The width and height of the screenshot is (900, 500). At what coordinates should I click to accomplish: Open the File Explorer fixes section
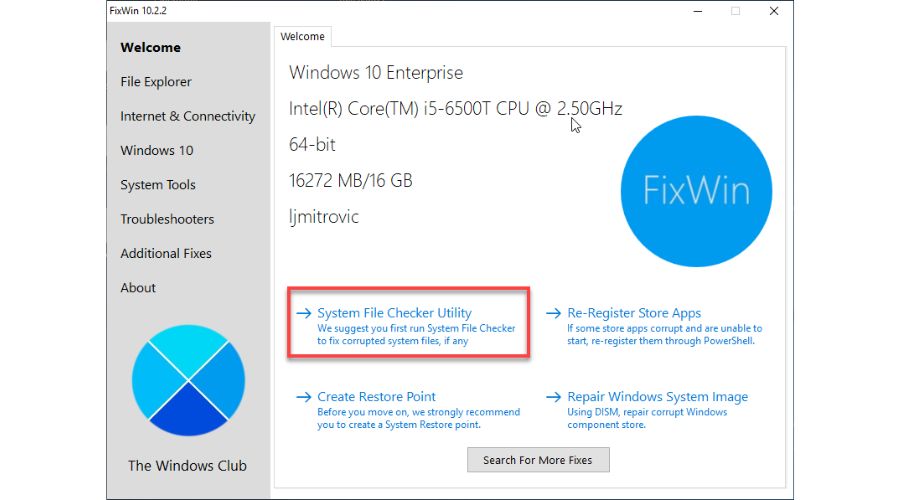tap(156, 82)
